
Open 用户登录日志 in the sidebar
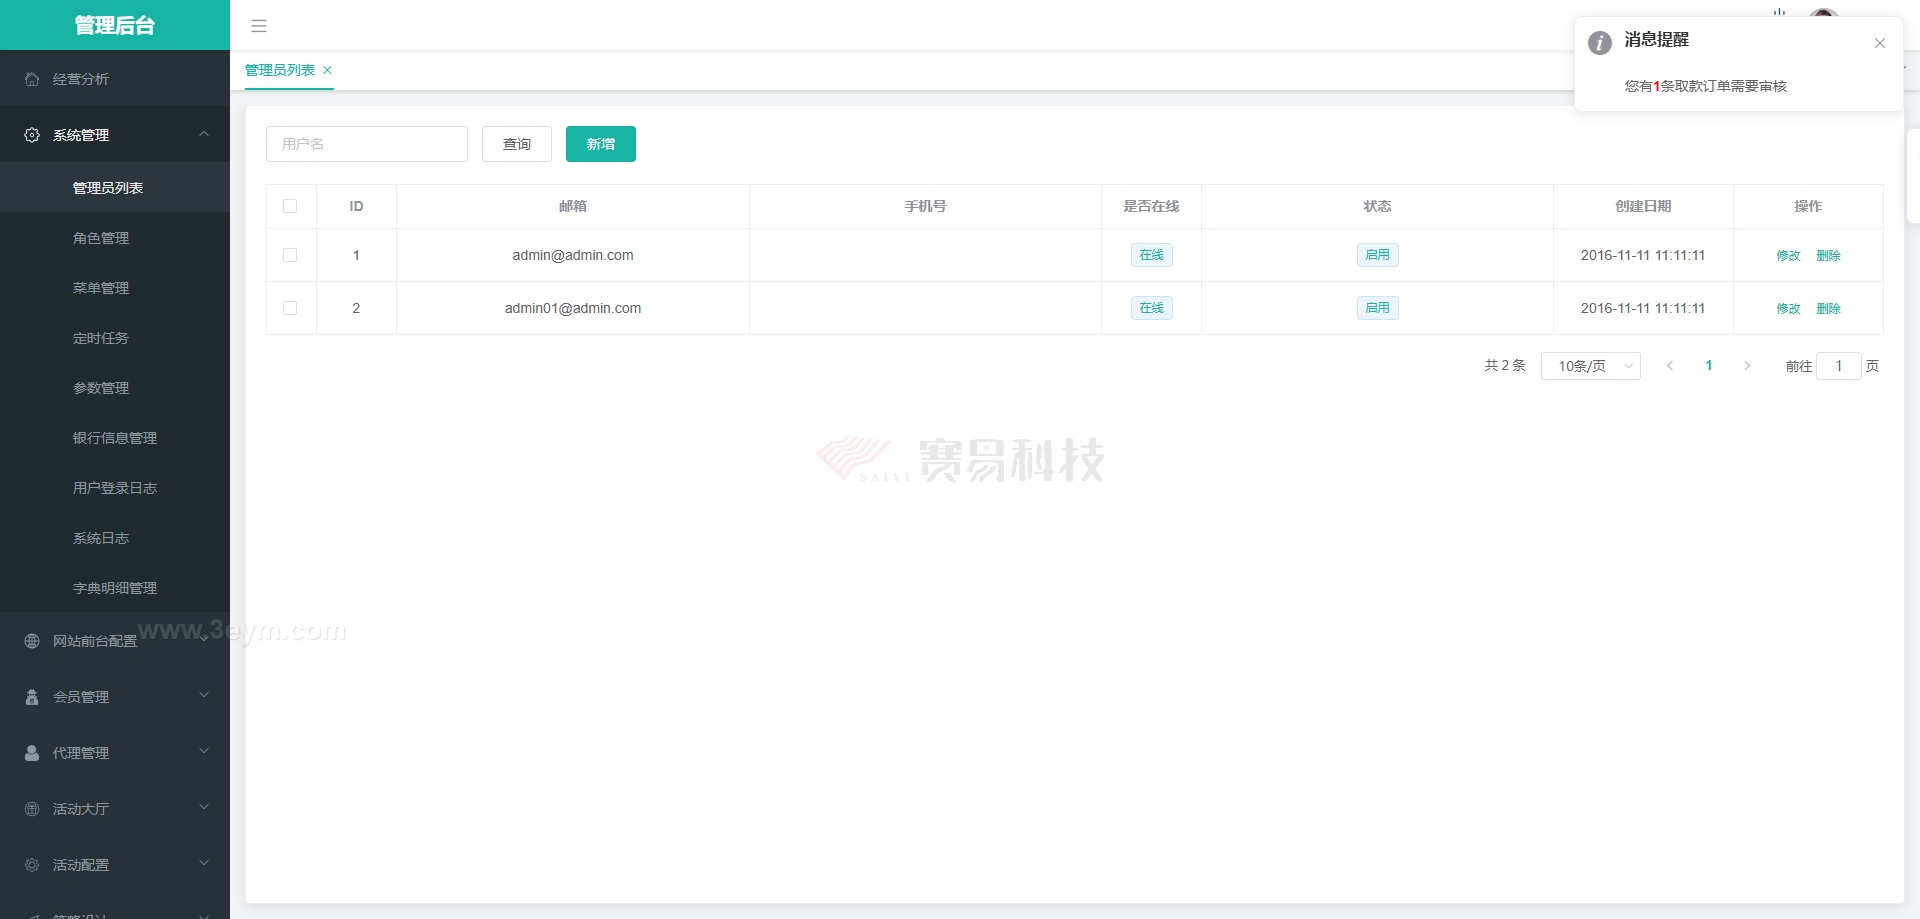click(x=115, y=488)
